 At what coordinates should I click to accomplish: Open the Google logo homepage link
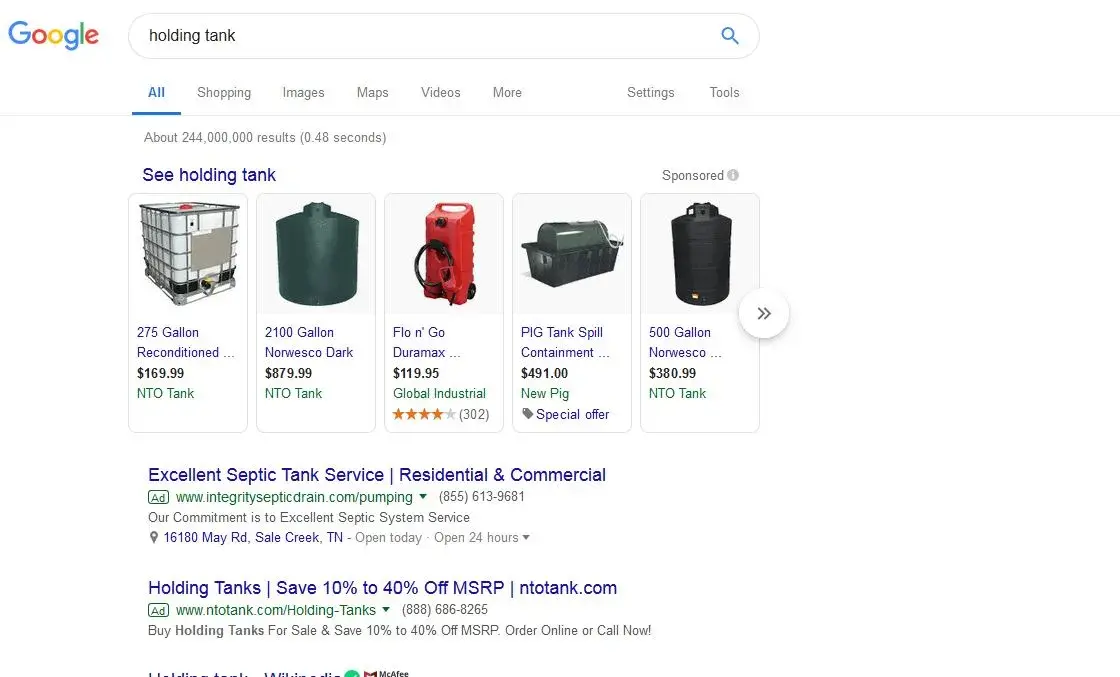pos(54,35)
